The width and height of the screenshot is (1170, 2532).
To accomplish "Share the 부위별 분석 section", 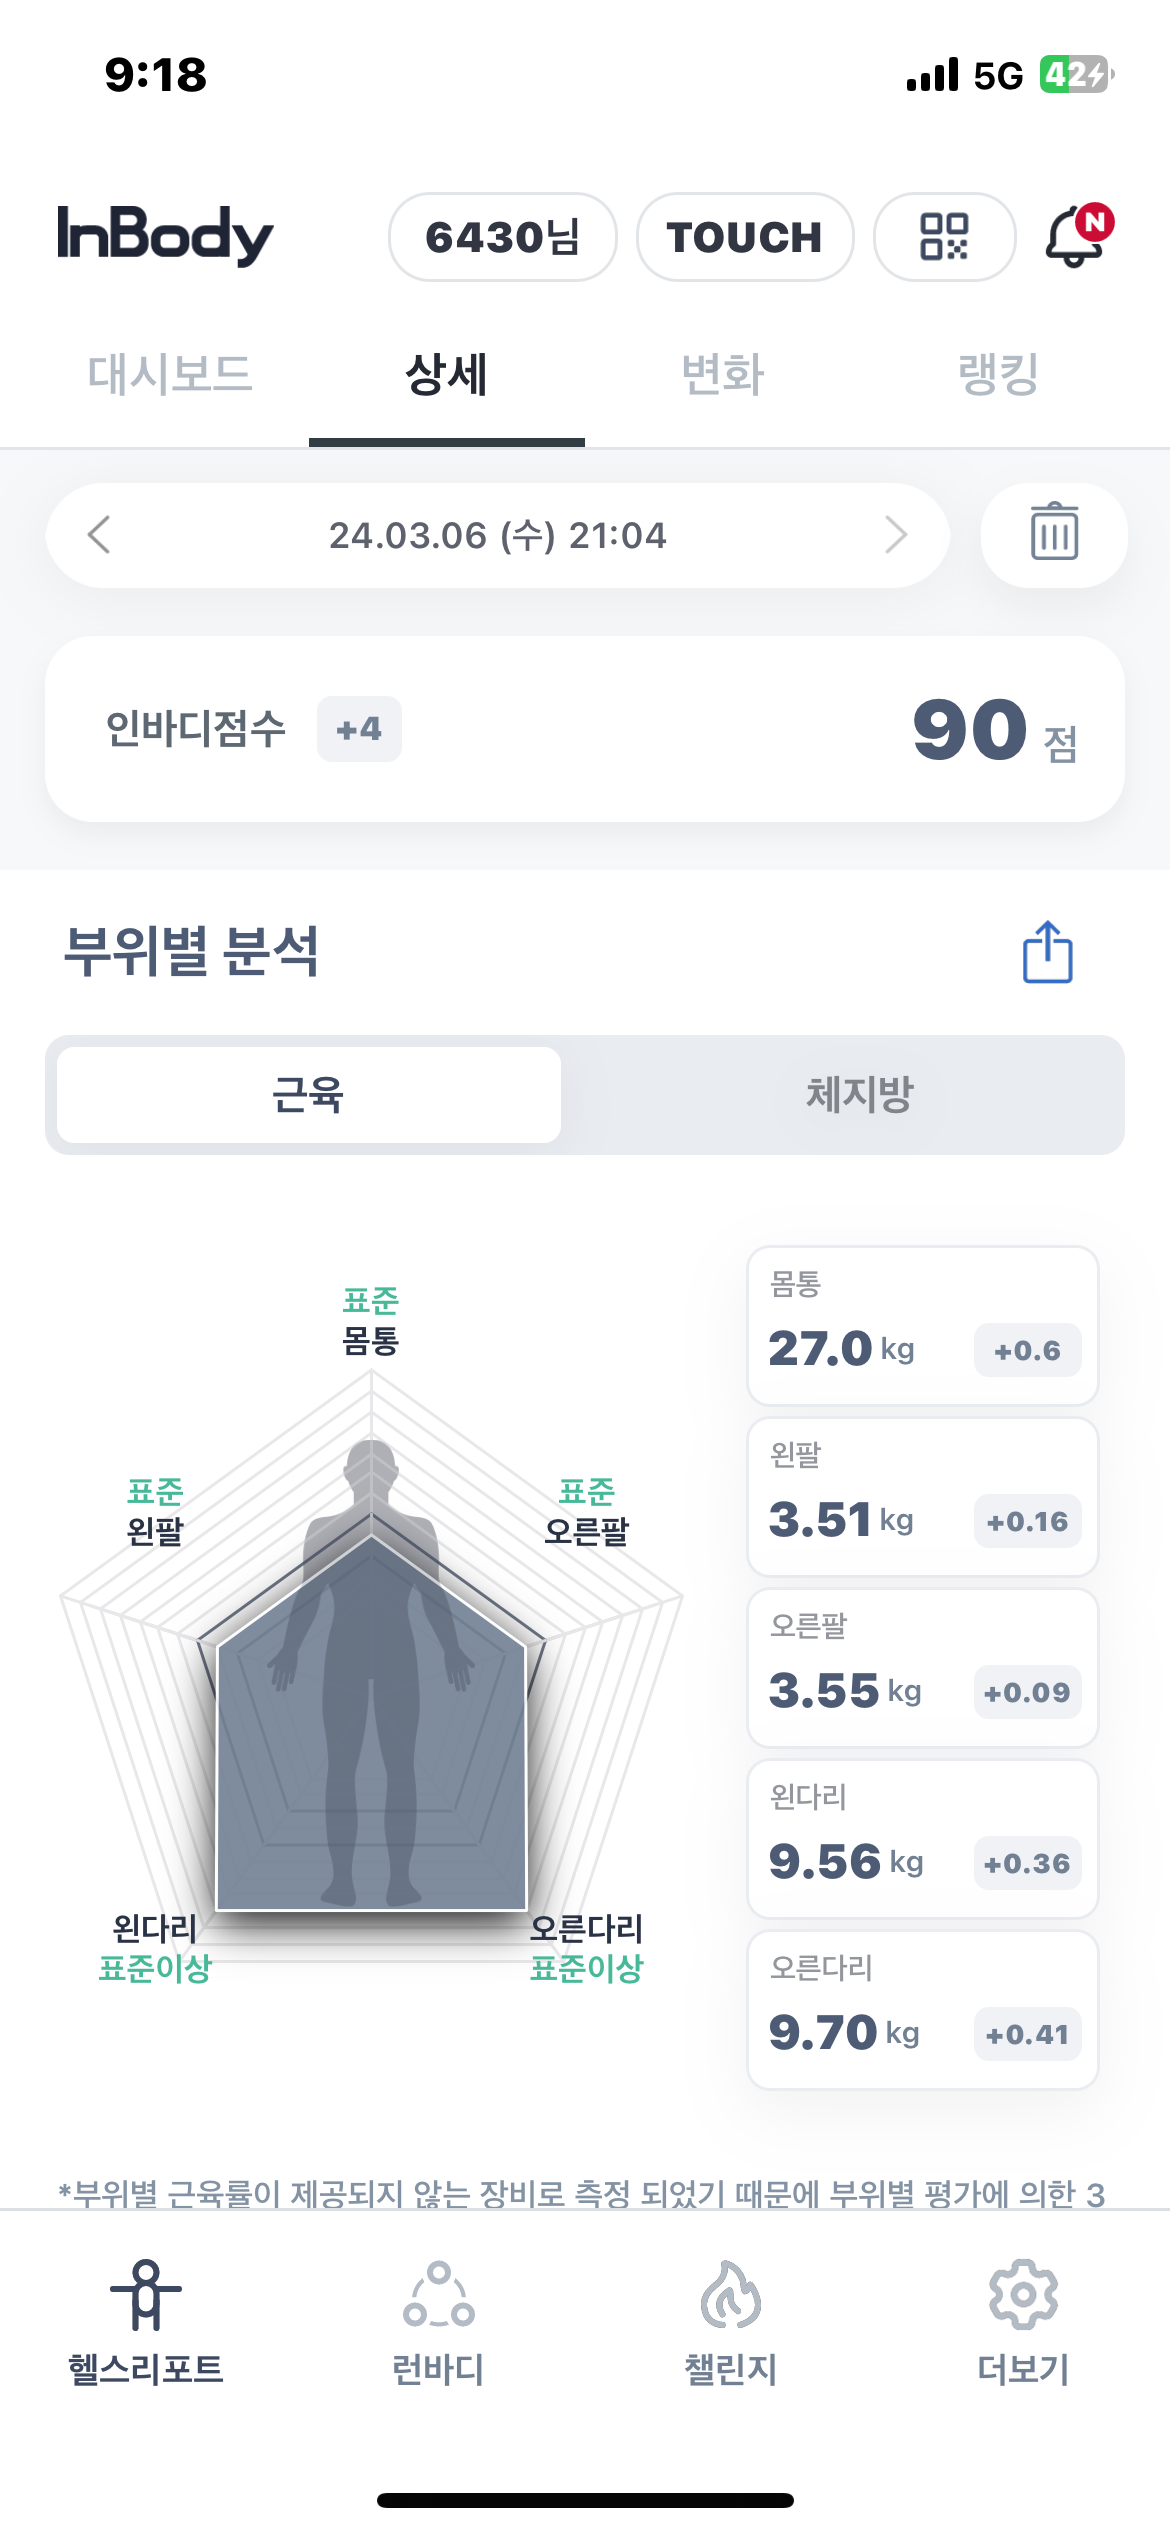I will (1047, 952).
